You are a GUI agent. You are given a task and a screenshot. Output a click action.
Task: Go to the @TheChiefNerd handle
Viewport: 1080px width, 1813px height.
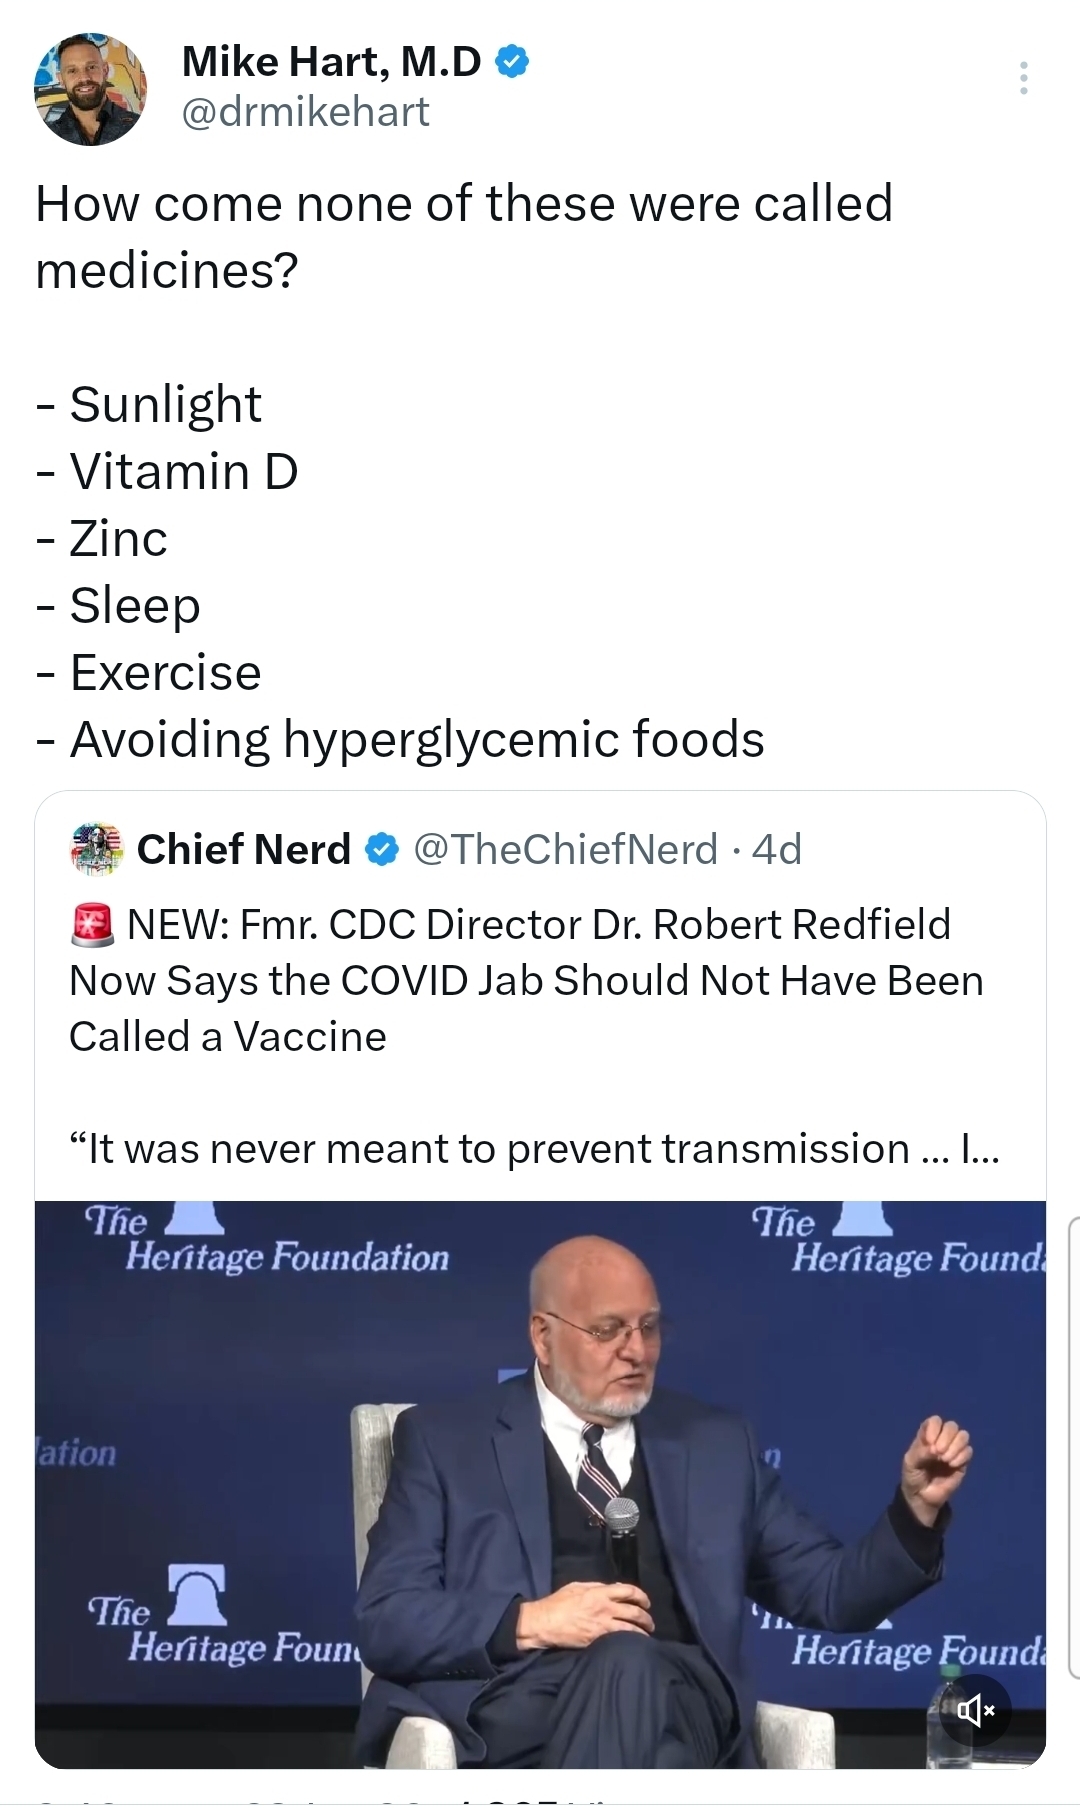tap(565, 850)
